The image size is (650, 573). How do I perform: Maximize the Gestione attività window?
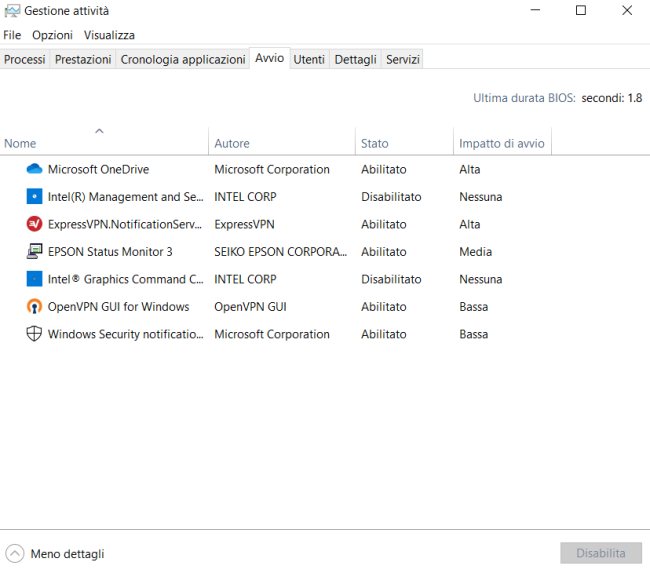click(581, 10)
